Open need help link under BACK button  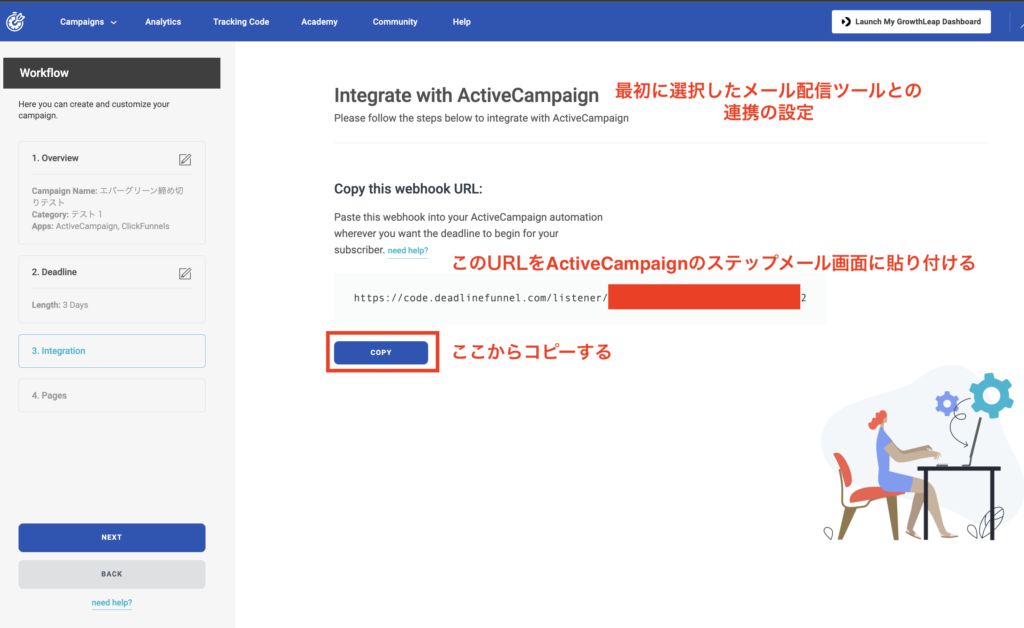112,603
